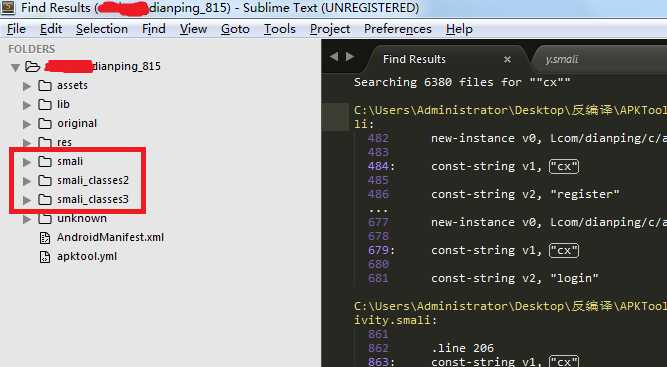Select the smali_classes3 folder

pos(92,199)
